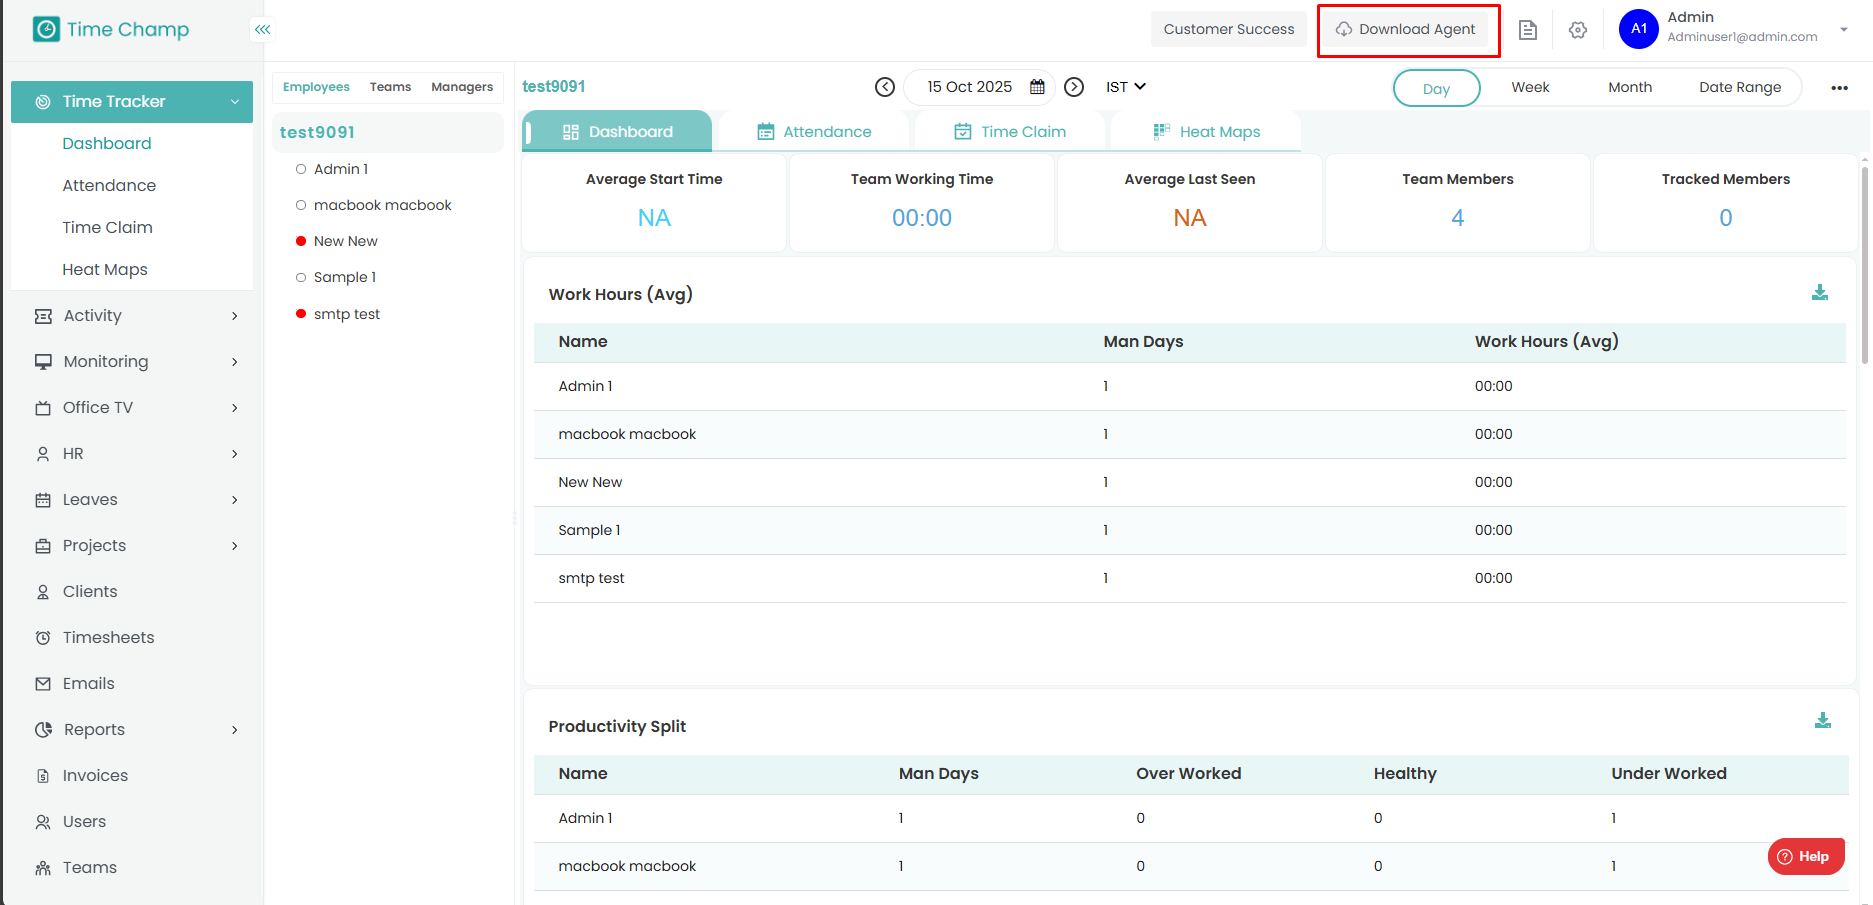Open the three-dots more options menu

pyautogui.click(x=1838, y=88)
